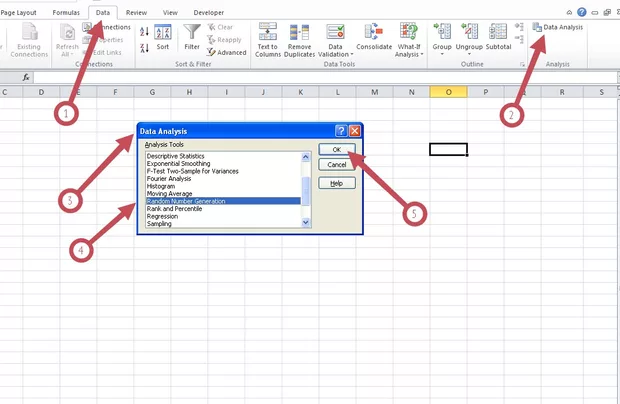The image size is (620, 404).
Task: Click Remove Duplicates
Action: pos(299,40)
